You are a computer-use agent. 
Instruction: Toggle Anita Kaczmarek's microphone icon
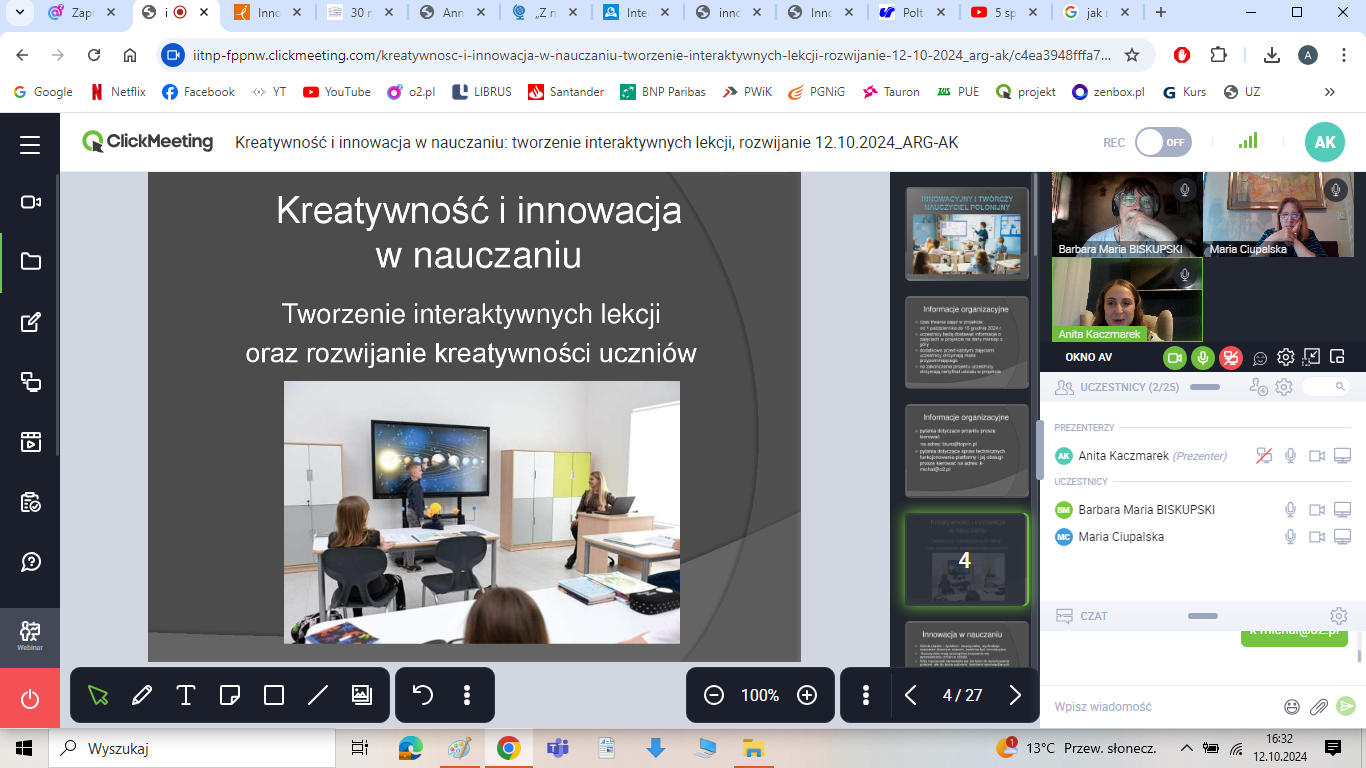click(1291, 456)
